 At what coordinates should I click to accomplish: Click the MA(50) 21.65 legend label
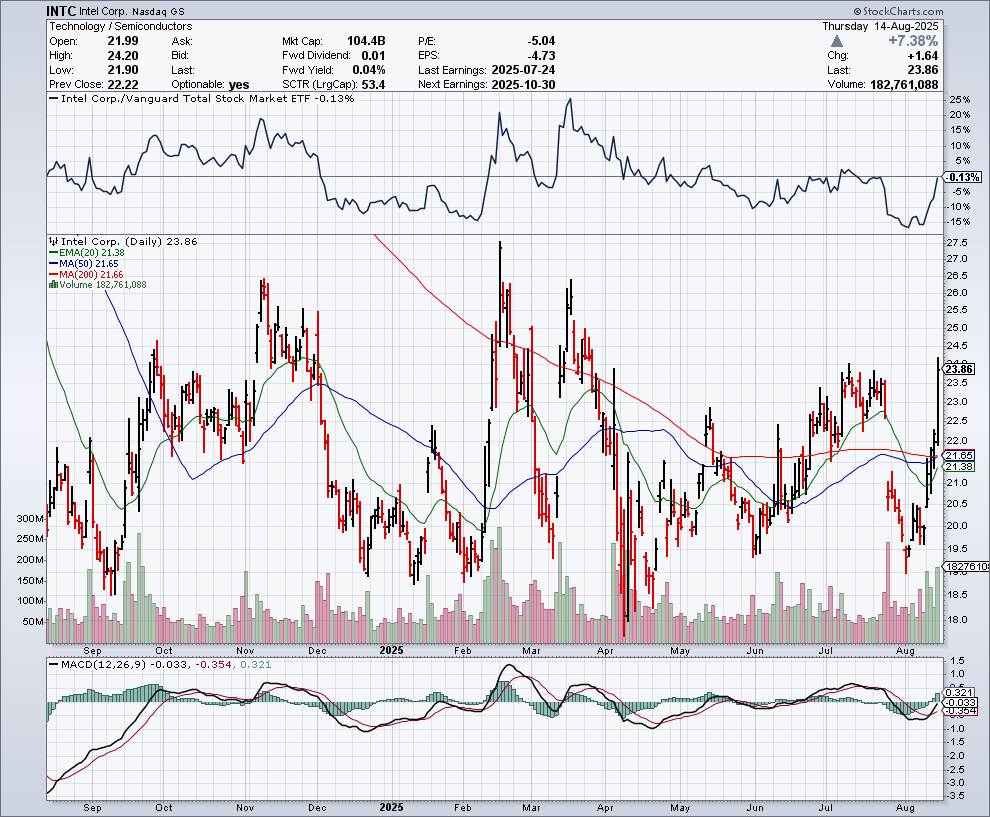88,264
